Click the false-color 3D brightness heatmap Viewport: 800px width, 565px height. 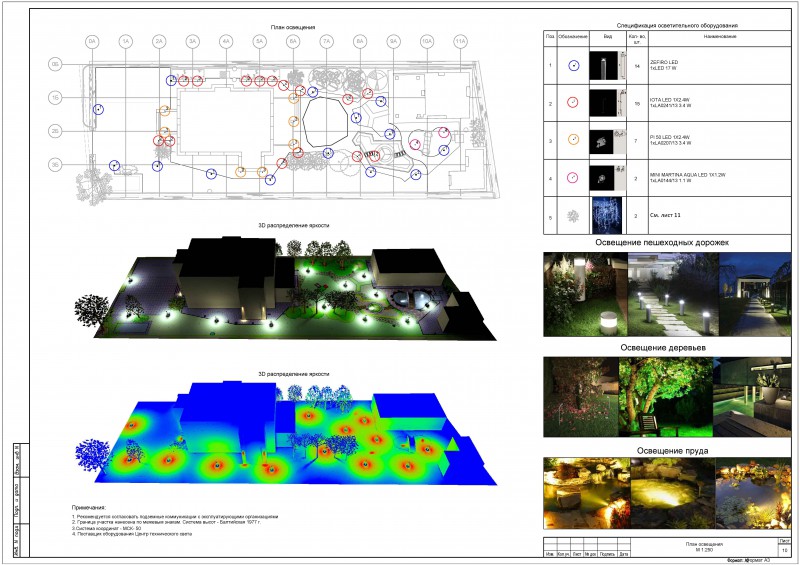(x=286, y=433)
